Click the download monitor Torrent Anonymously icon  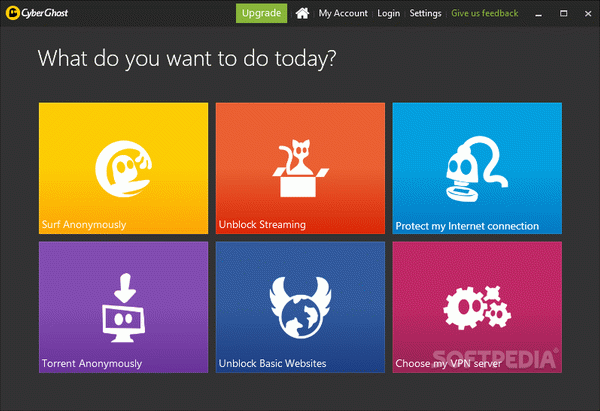tap(124, 308)
